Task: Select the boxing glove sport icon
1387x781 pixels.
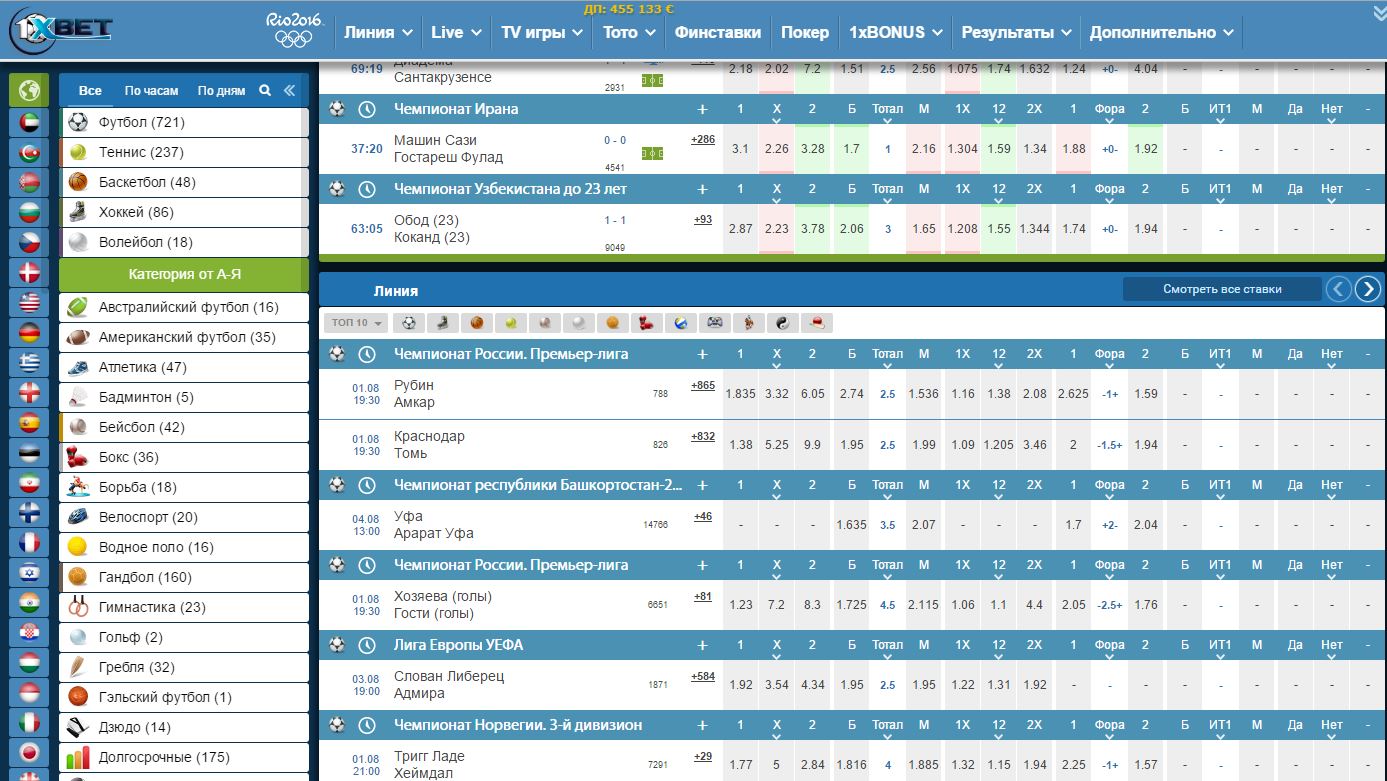Action: pos(644,322)
